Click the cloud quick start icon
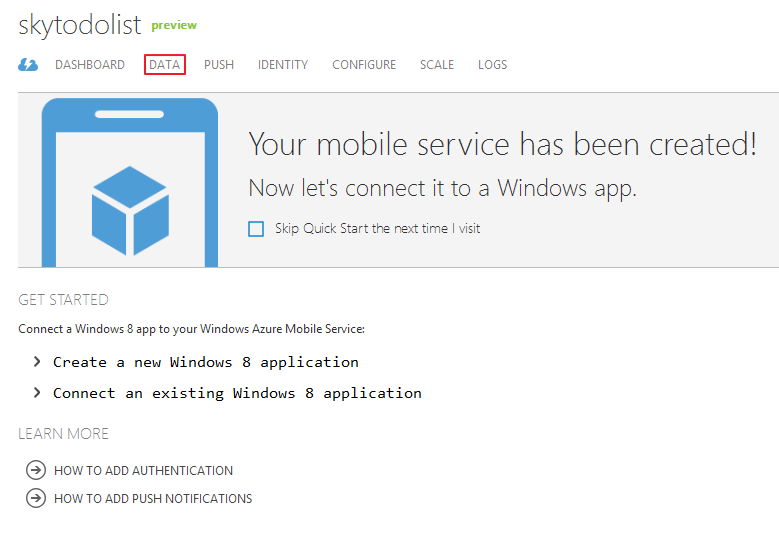 tap(28, 65)
